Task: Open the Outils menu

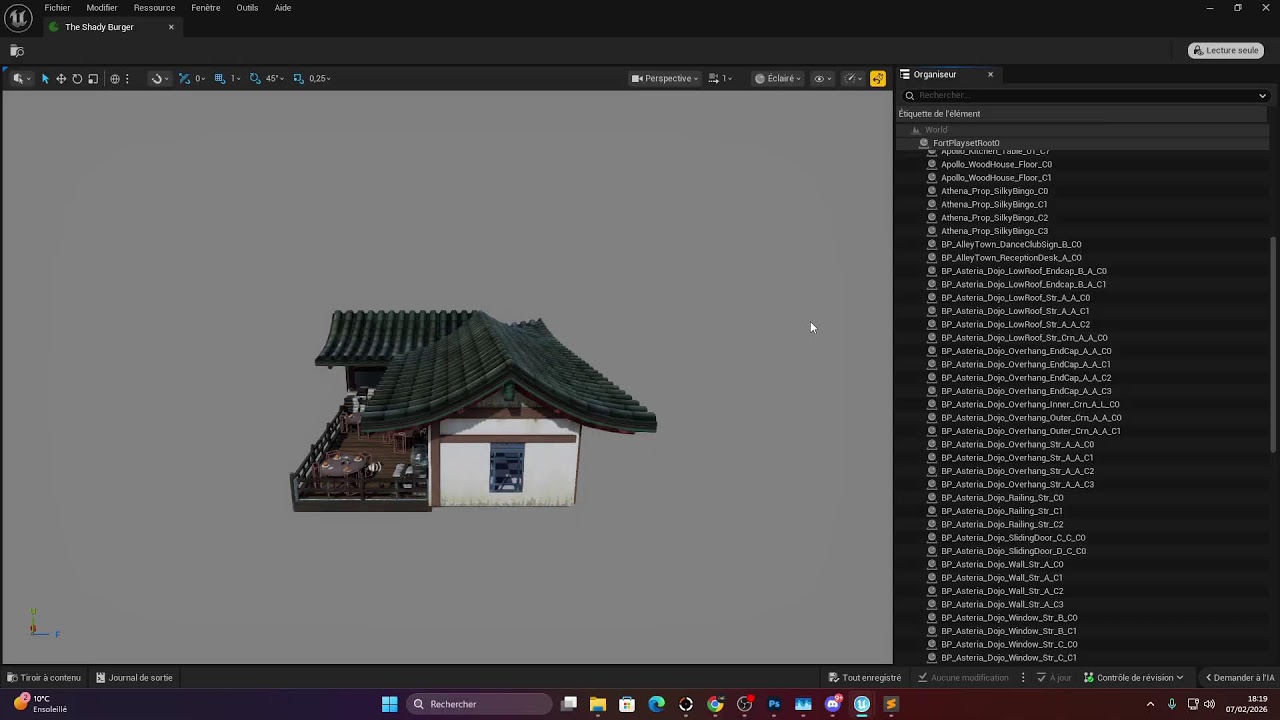Action: [247, 8]
